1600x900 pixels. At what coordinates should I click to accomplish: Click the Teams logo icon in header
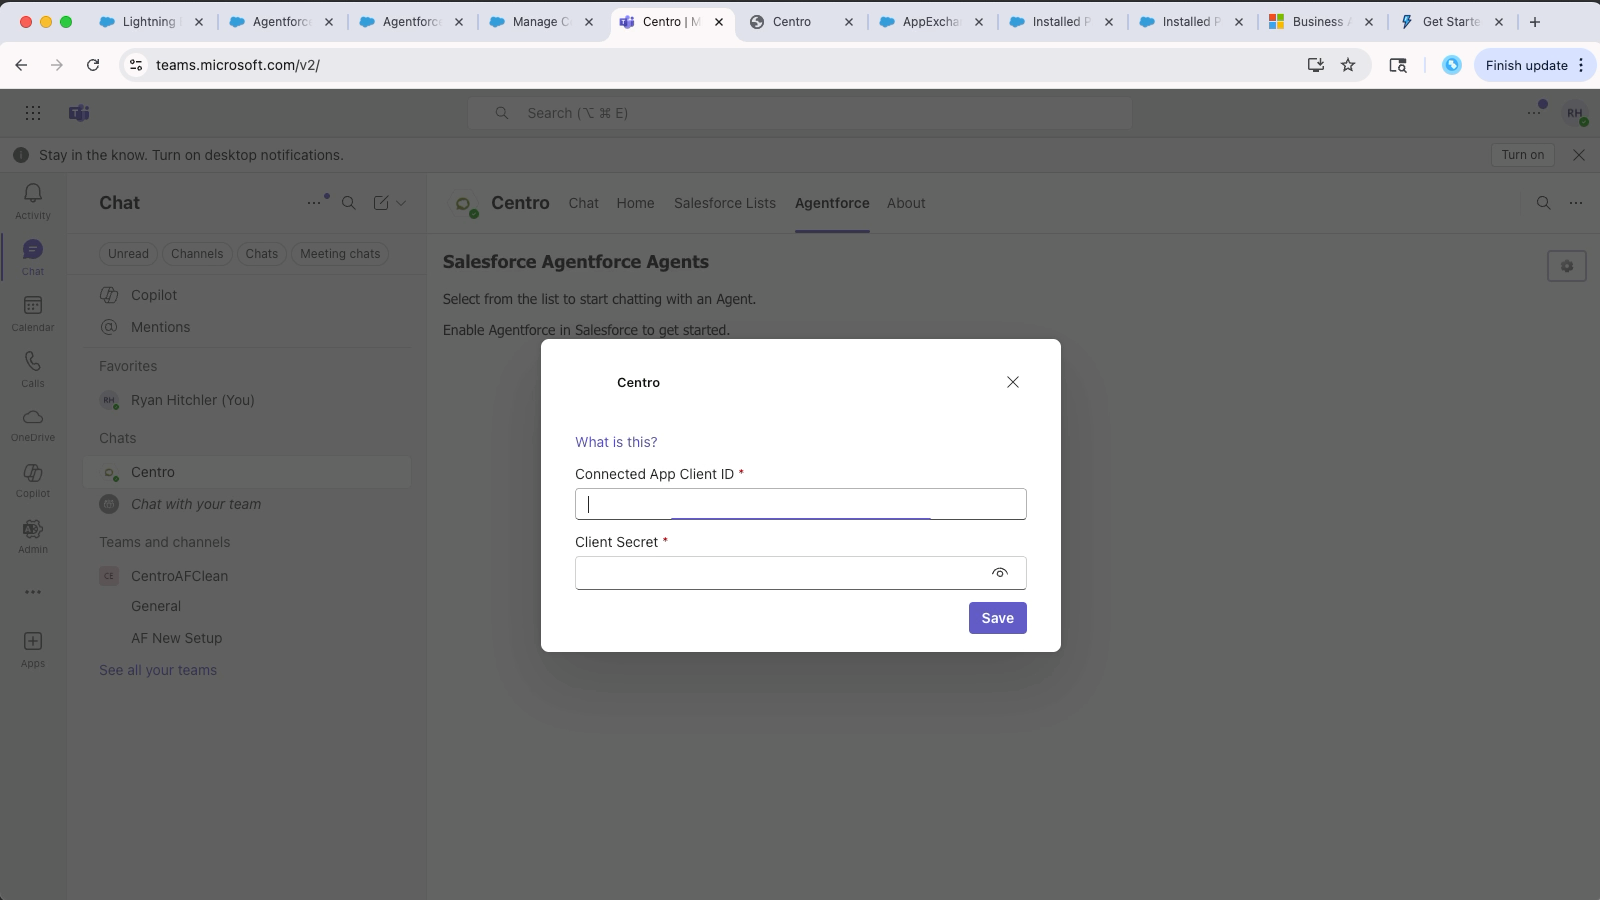coord(79,113)
